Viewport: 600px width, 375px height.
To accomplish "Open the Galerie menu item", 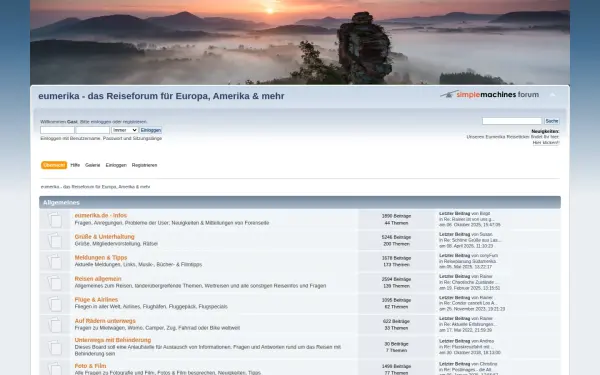I will pos(93,165).
